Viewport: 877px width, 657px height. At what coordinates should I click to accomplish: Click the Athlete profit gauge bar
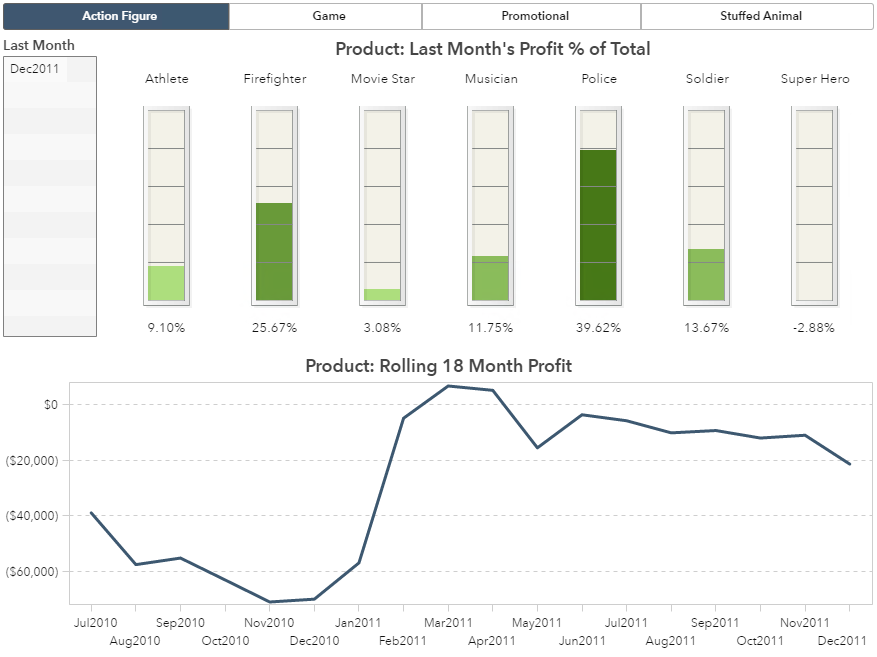point(166,205)
